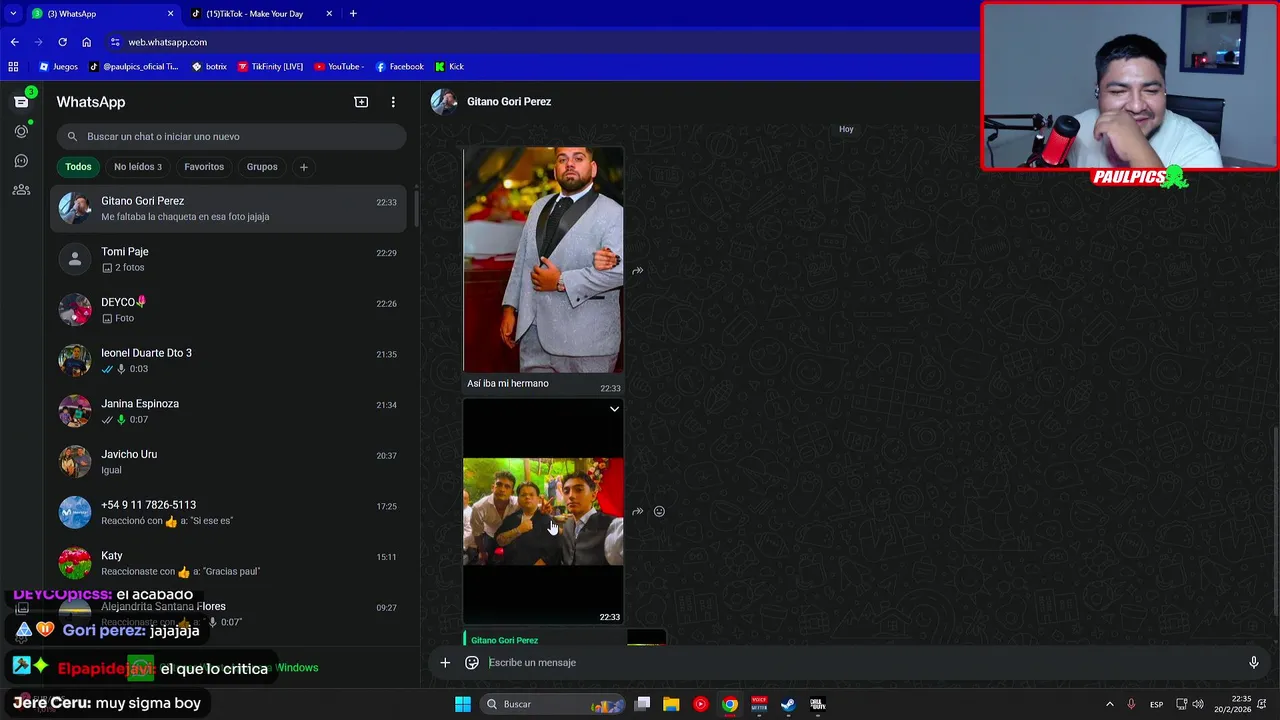1280x720 pixels.
Task: Open the botrix bookmark
Action: [x=209, y=67]
